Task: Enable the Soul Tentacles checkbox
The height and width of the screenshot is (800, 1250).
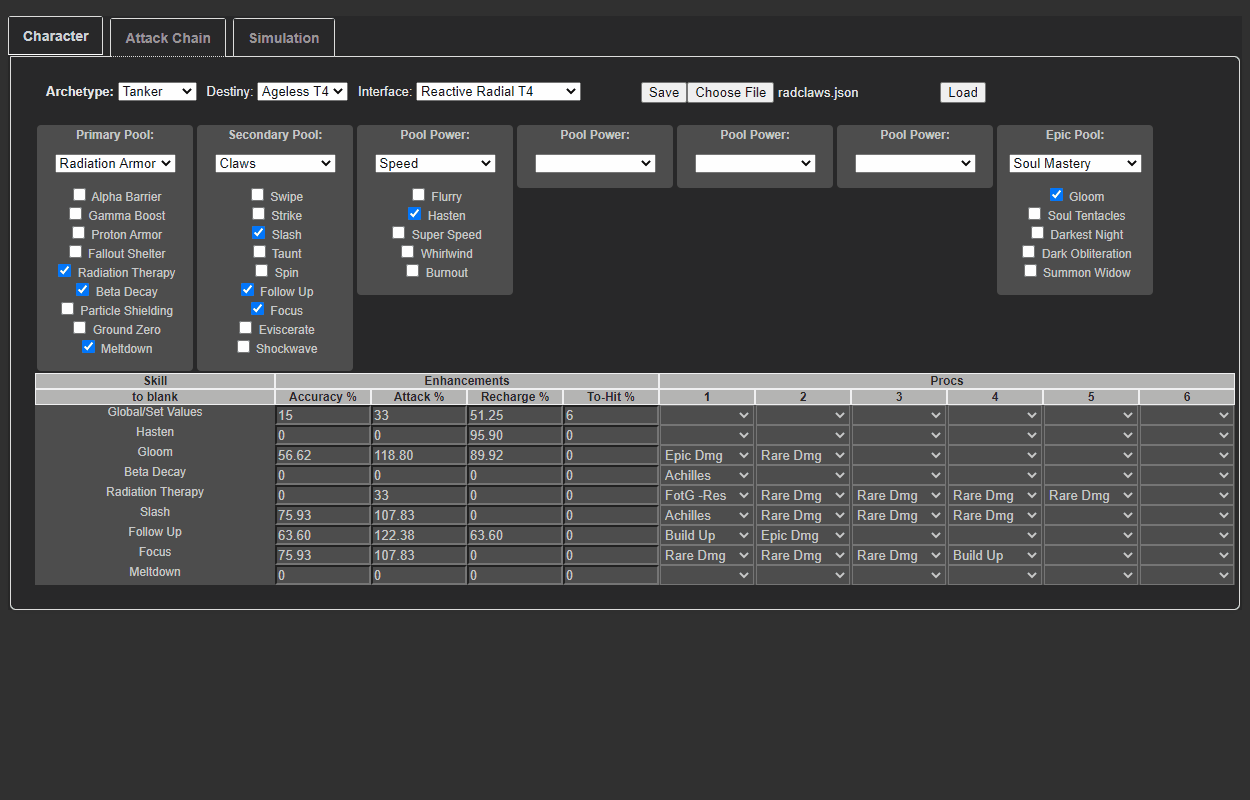Action: click(1035, 214)
